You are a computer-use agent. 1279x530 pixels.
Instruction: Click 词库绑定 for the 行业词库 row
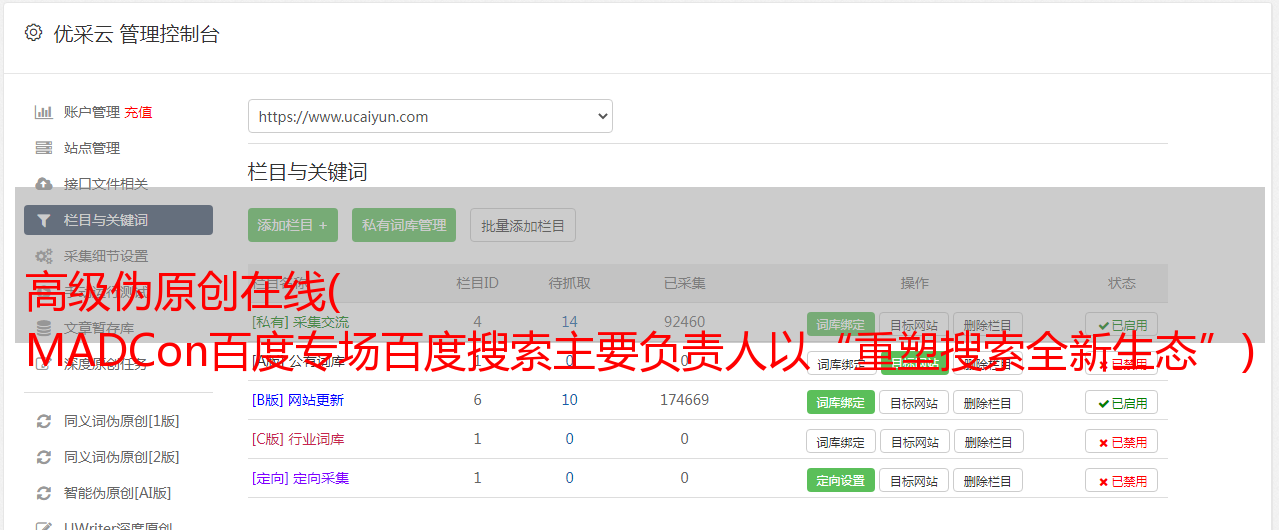coord(841,441)
